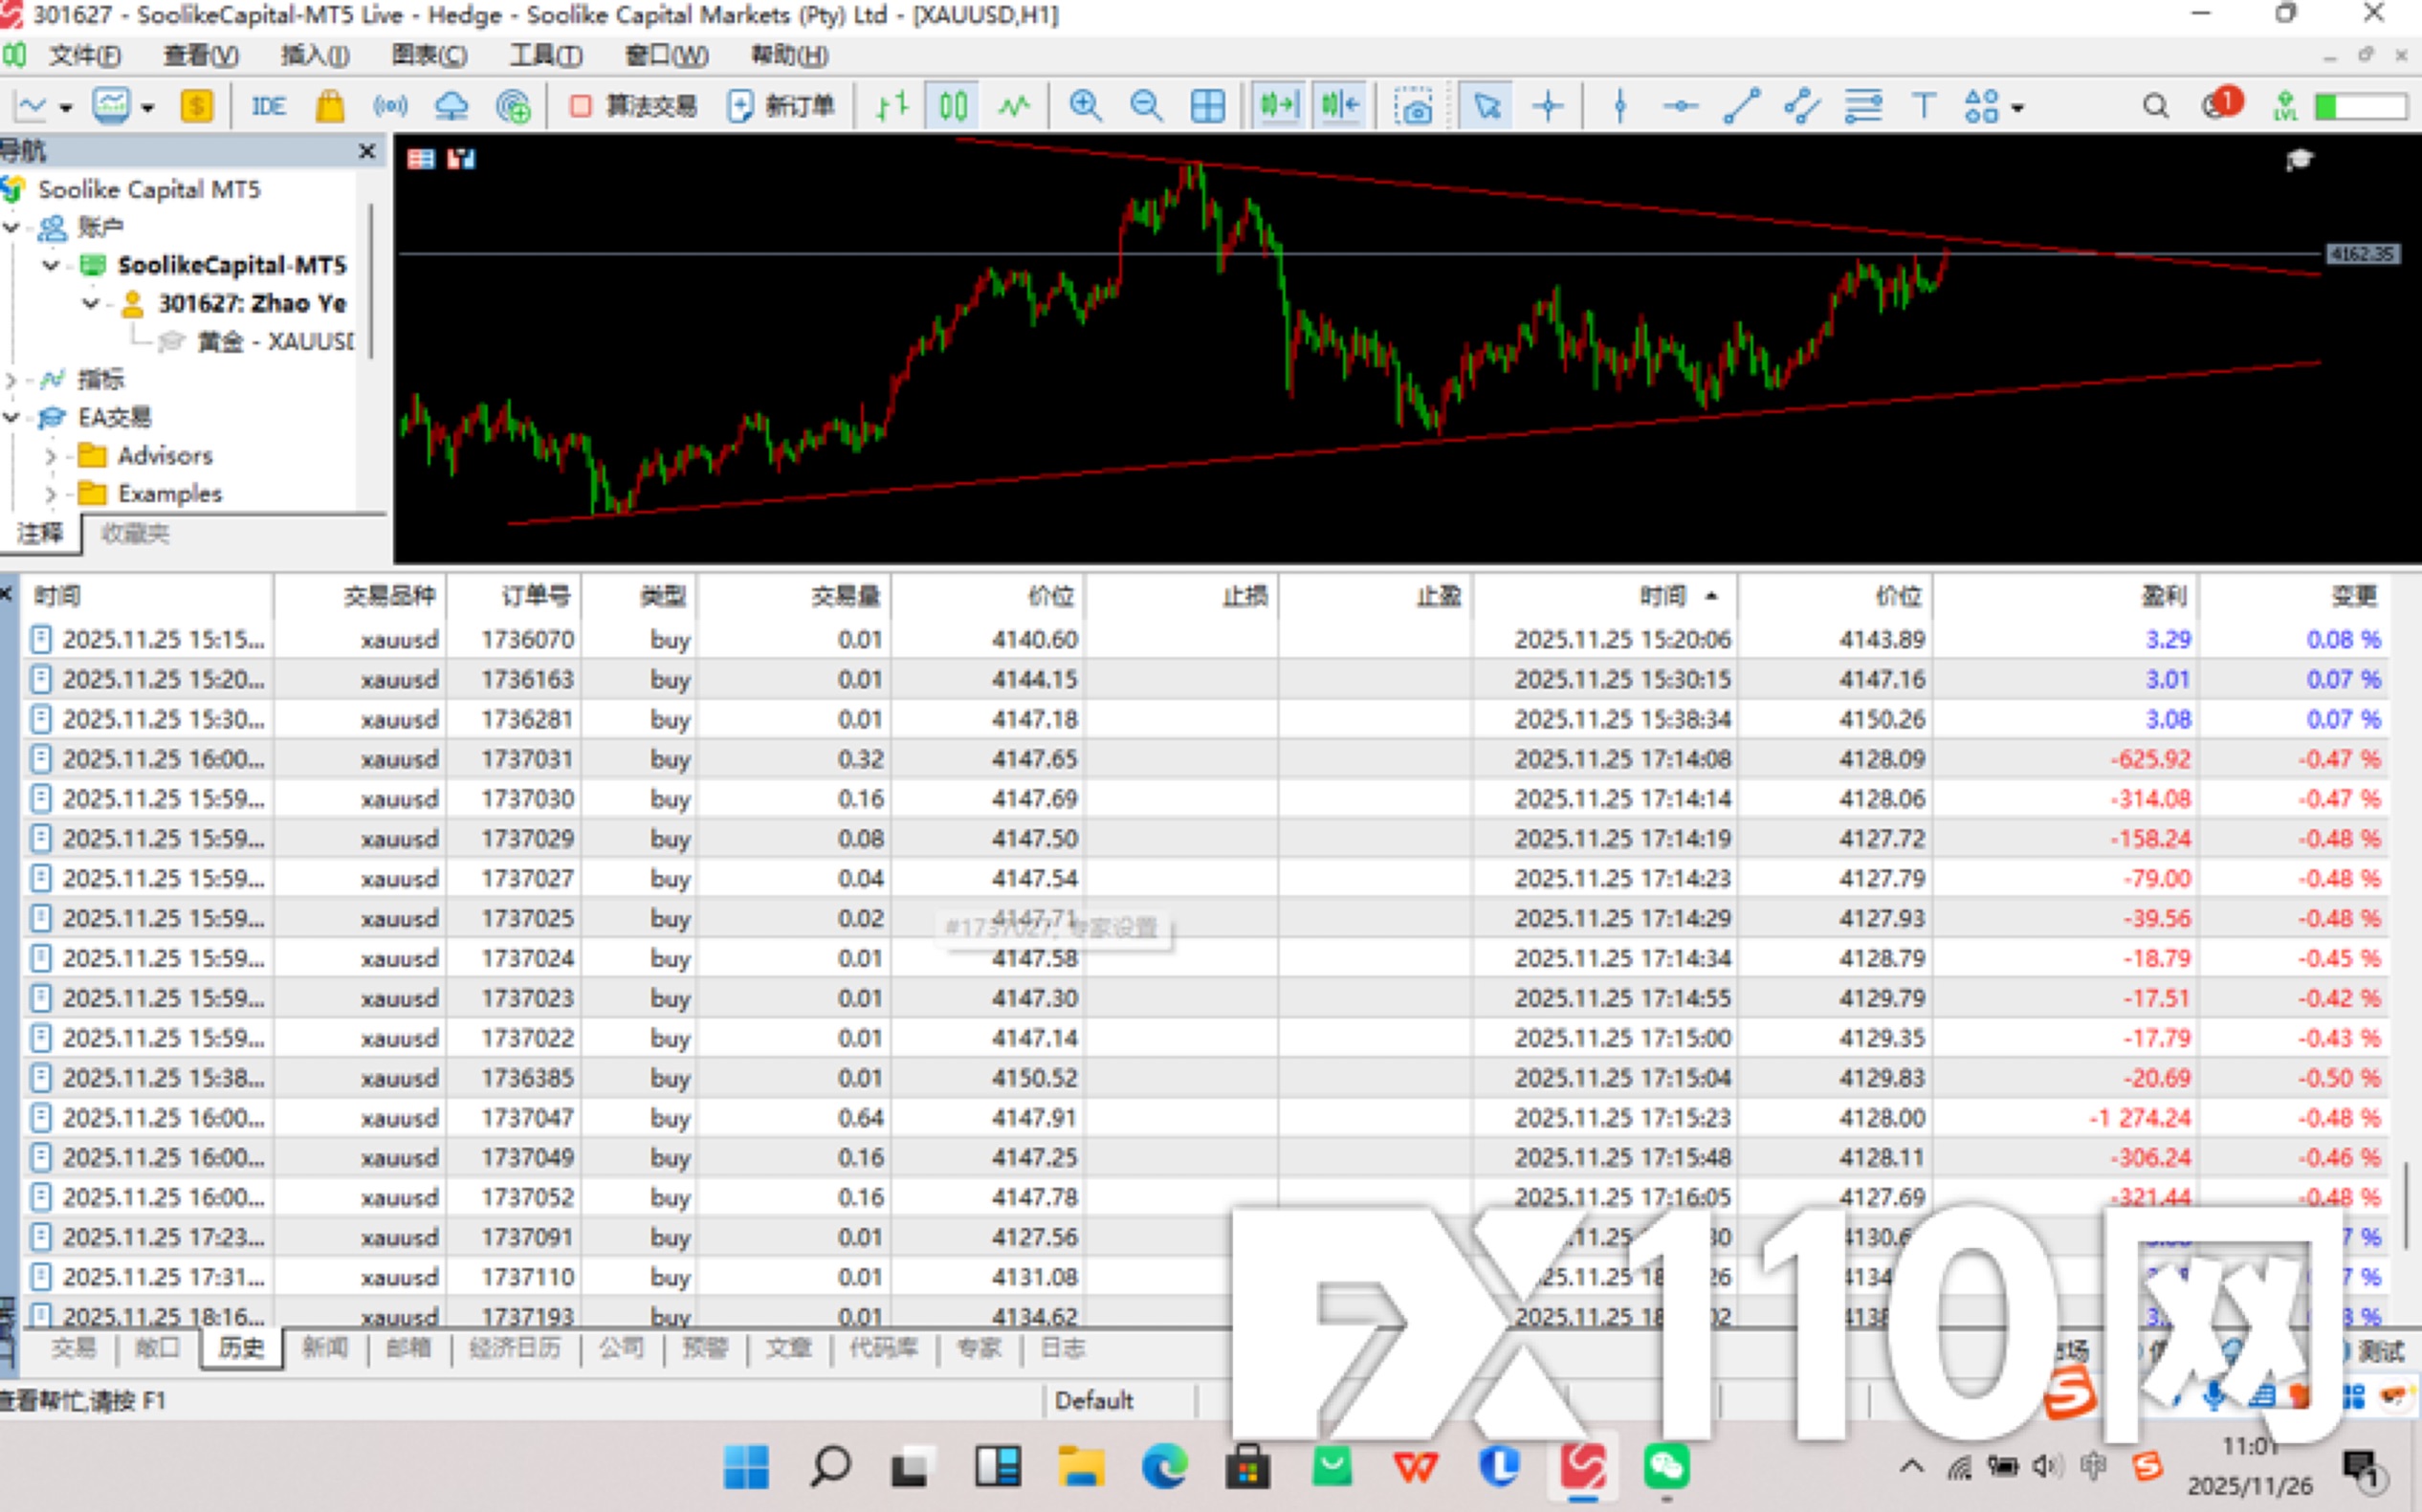Toggle Algo Trading (算法交易) button
Screen dimensions: 2422x1512
[x=633, y=106]
